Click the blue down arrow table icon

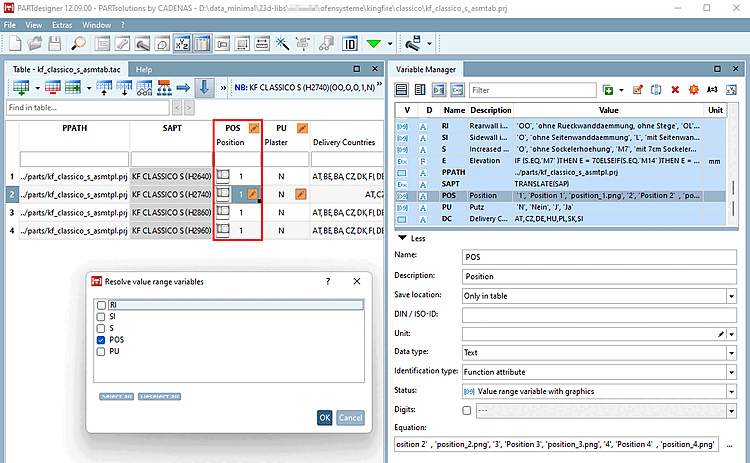[204, 88]
